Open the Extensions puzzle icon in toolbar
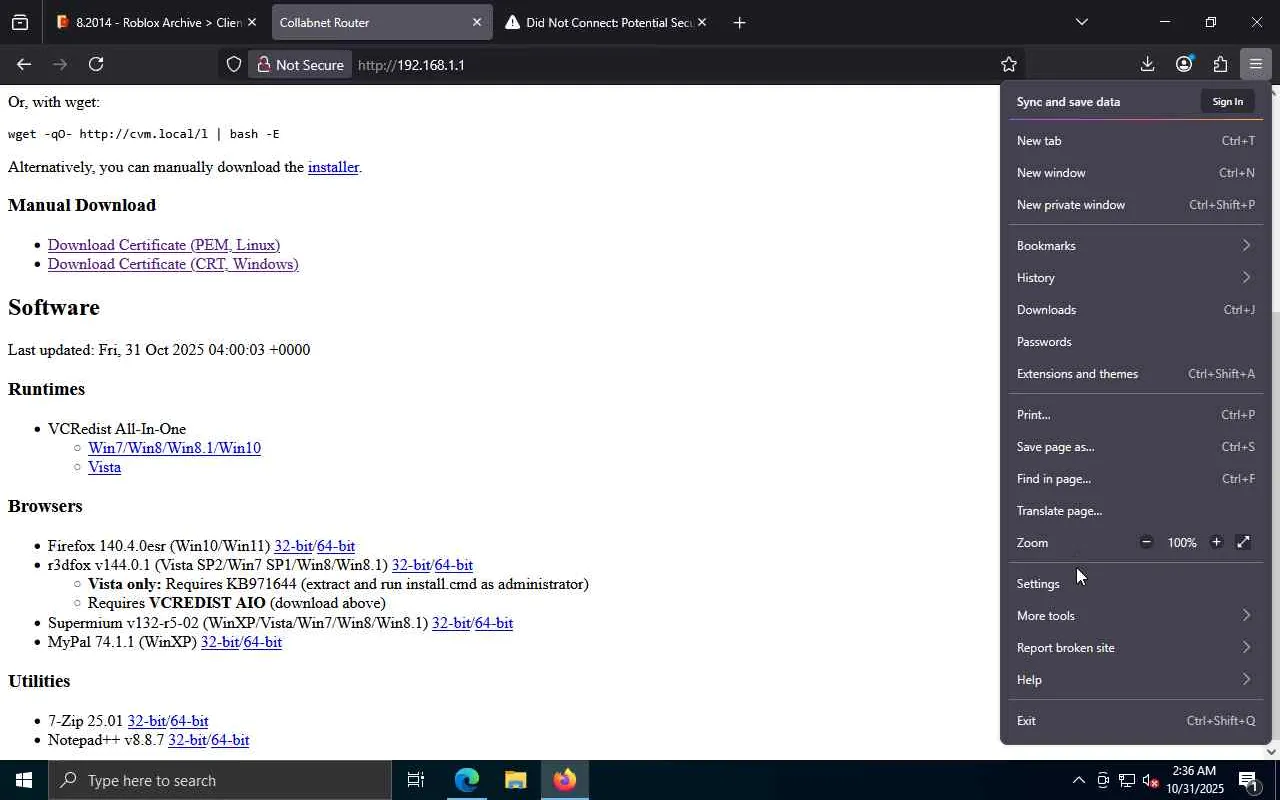Viewport: 1280px width, 800px height. pyautogui.click(x=1220, y=65)
